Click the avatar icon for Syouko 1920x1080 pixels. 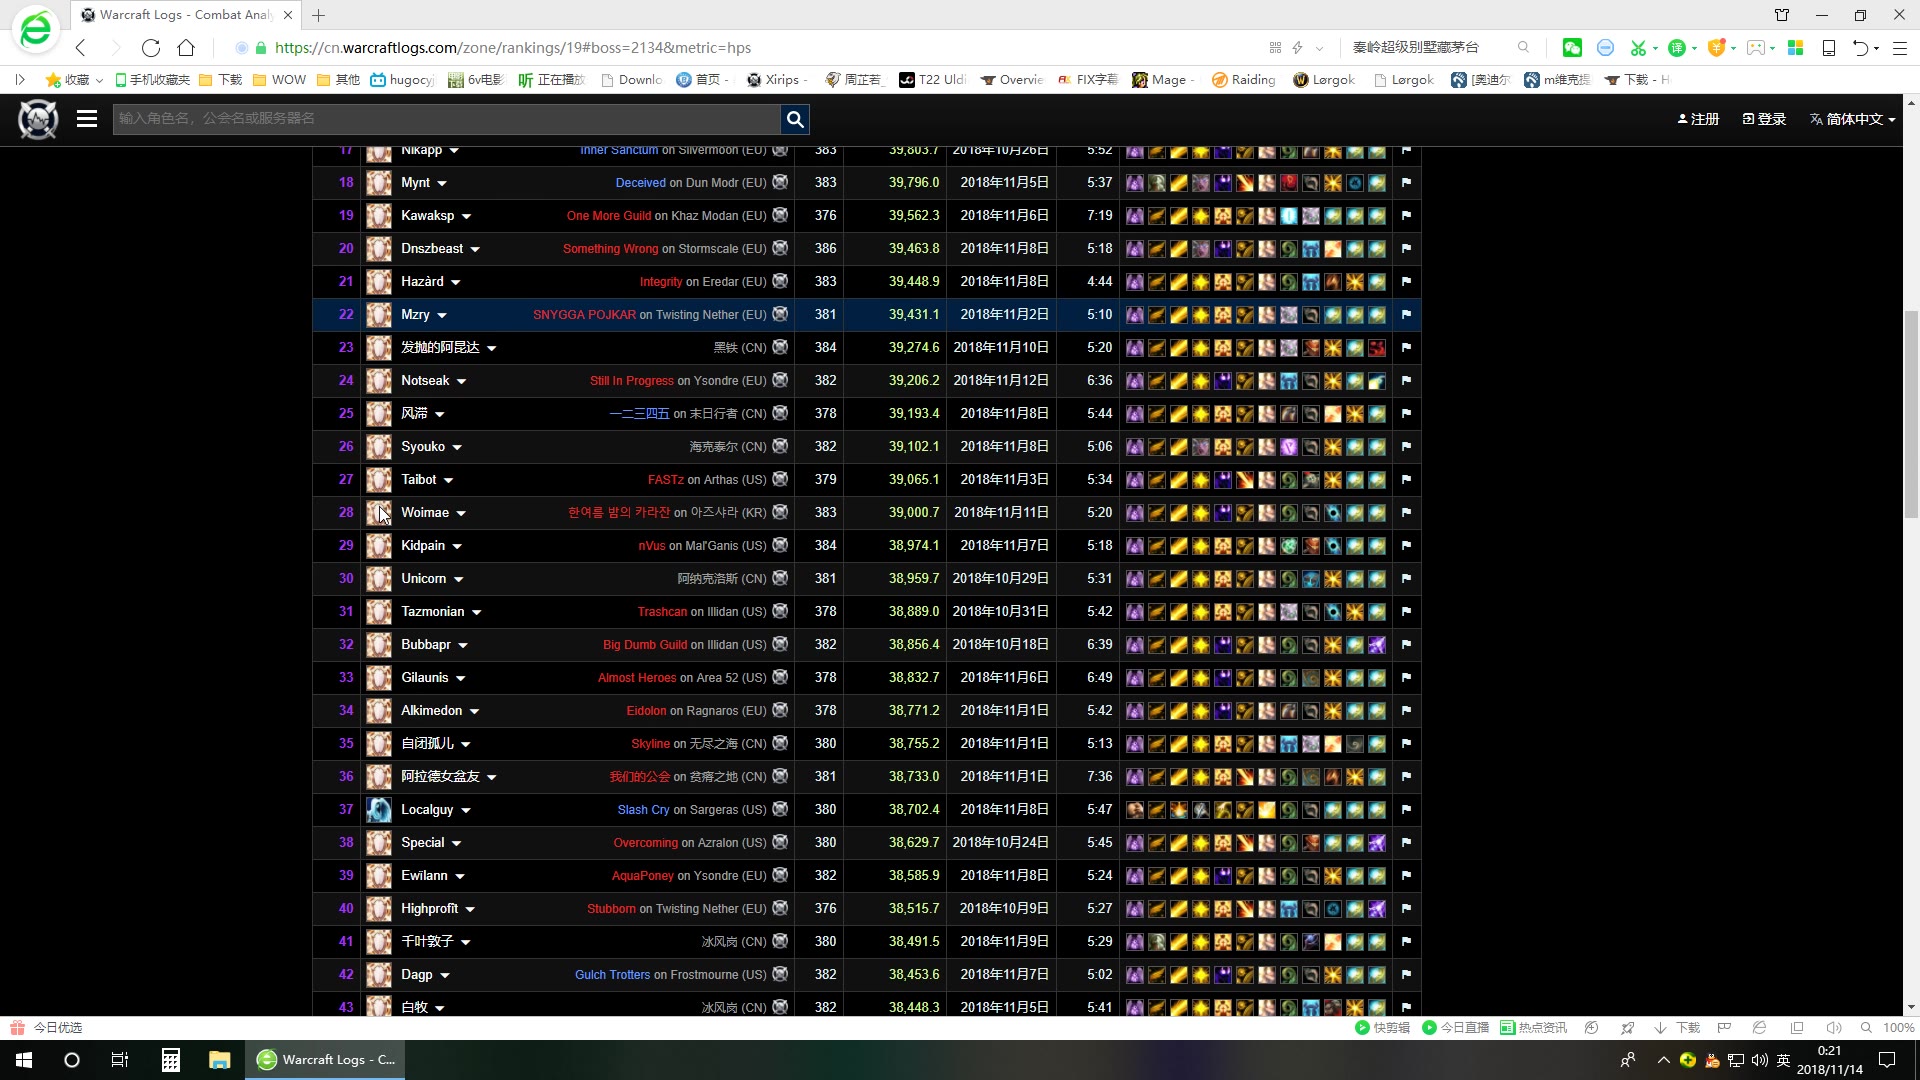click(x=379, y=447)
